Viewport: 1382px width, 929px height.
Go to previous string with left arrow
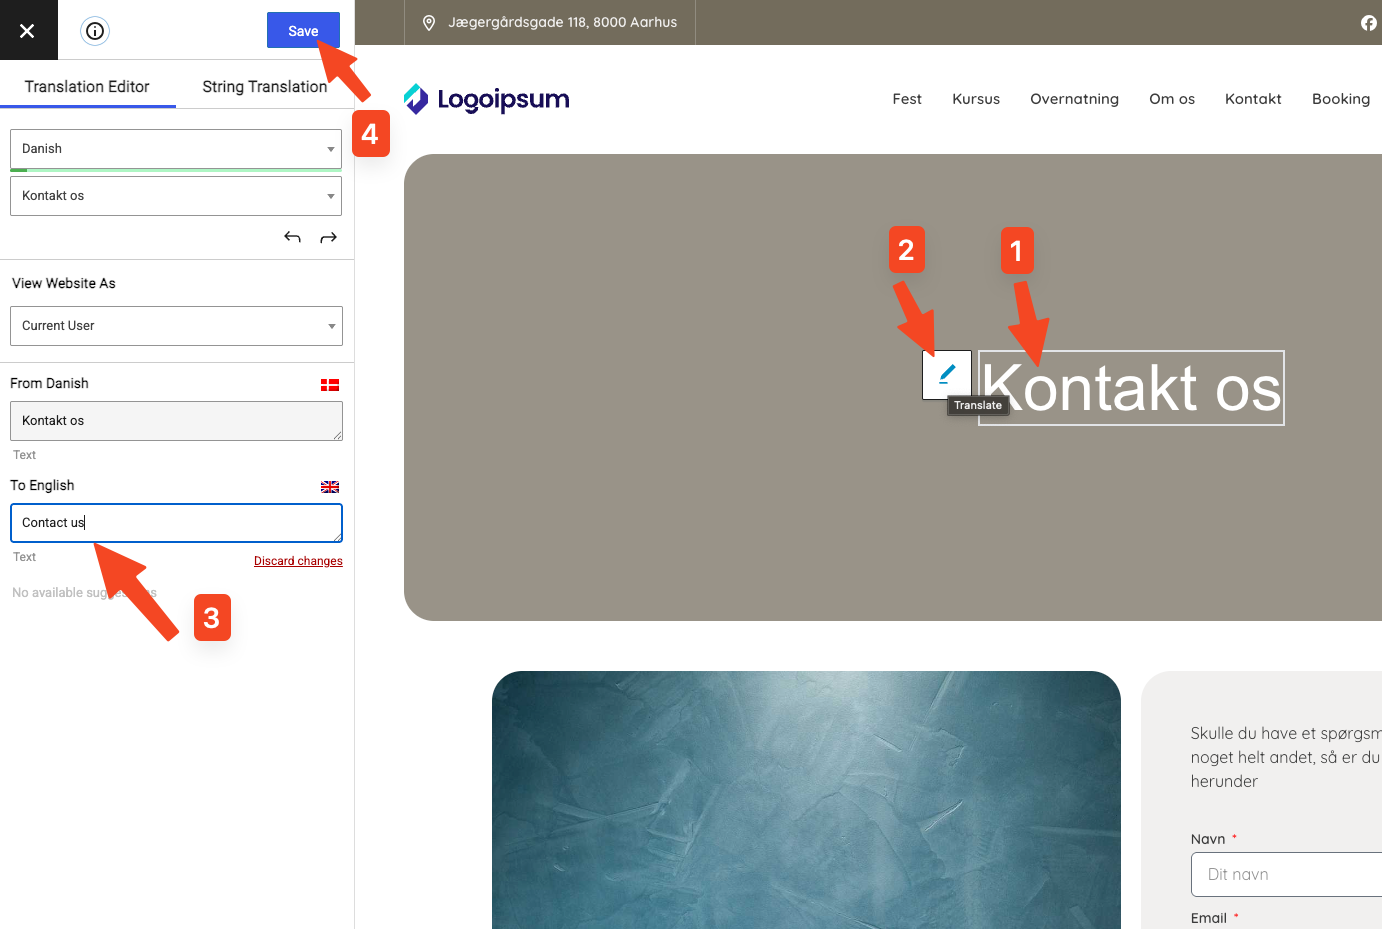pyautogui.click(x=292, y=237)
